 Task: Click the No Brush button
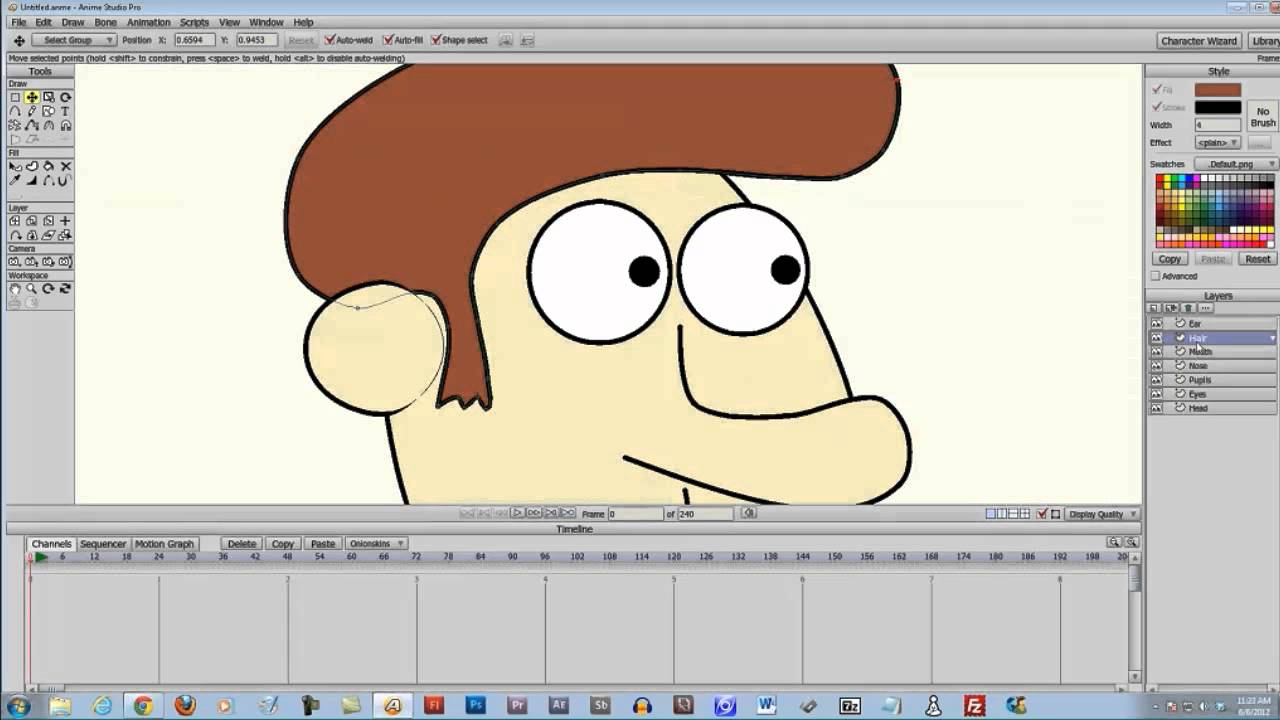tap(1262, 117)
